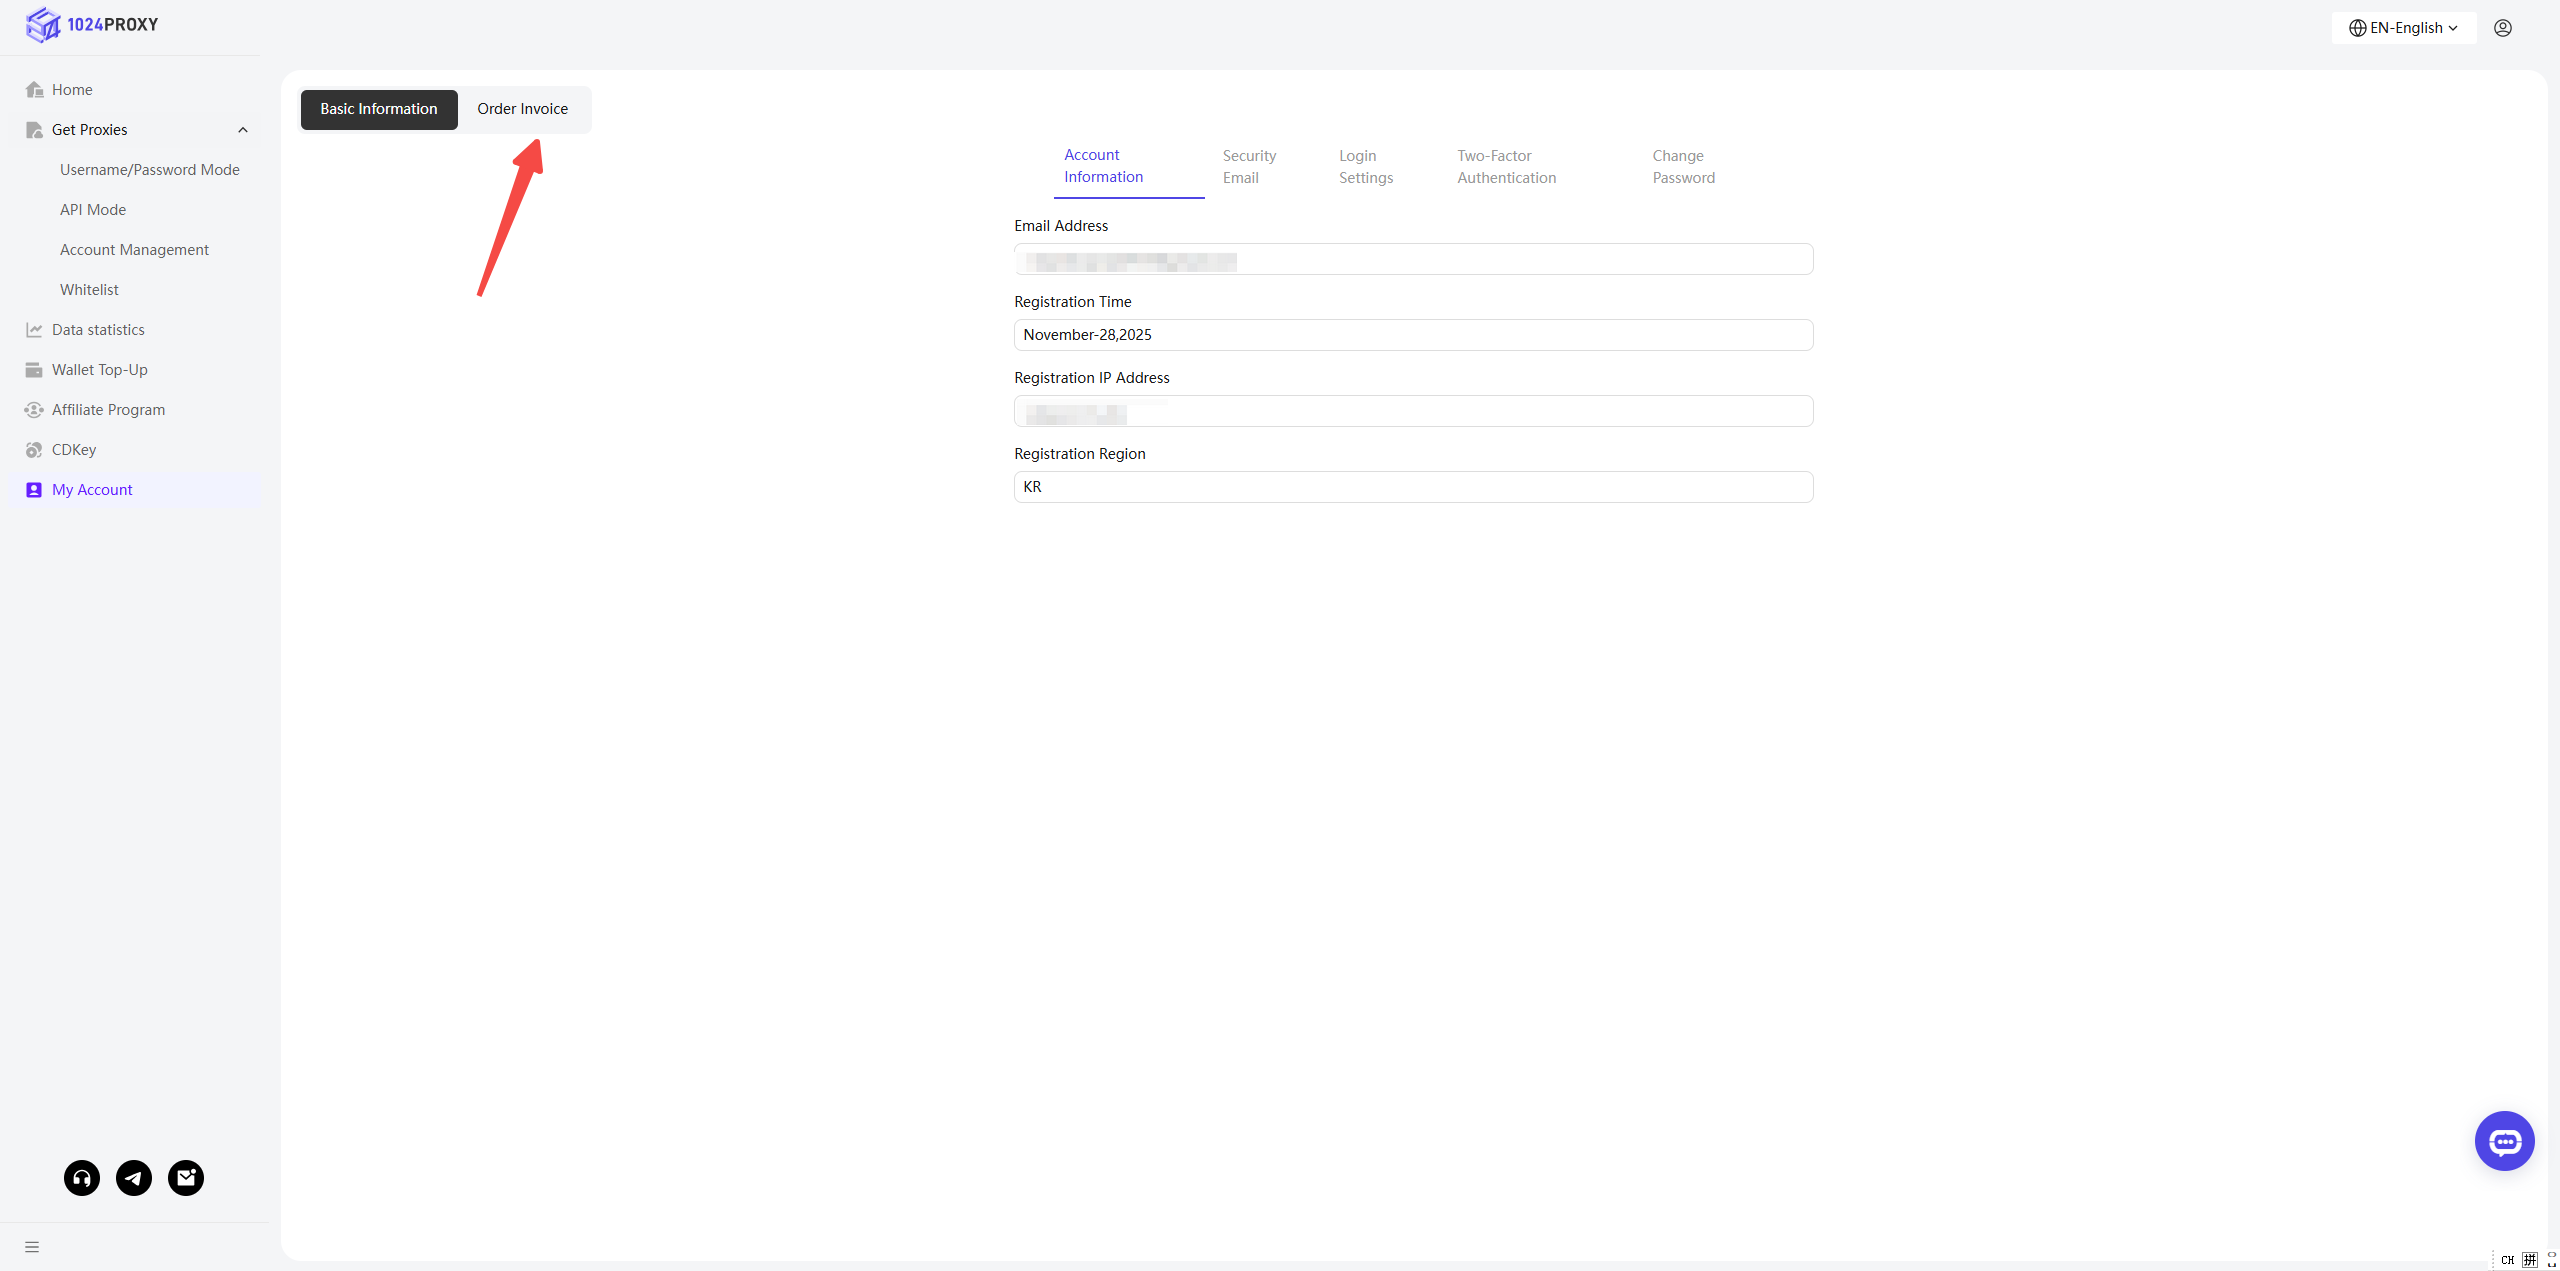Screen dimensions: 2560x1271
Task: Click the headset support icon
Action: point(82,1178)
